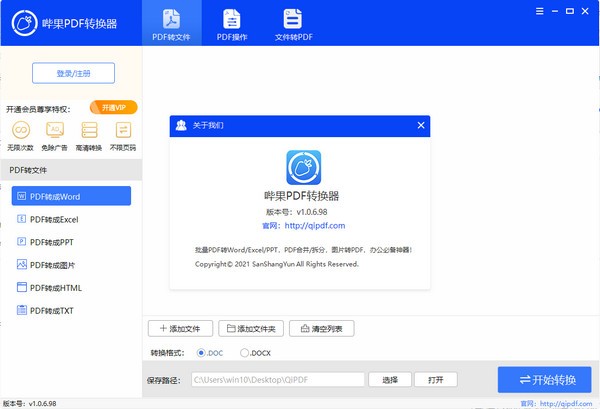Select PDF转成Word in sidebar
Screen dimensions: 600x409
[x=71, y=196]
